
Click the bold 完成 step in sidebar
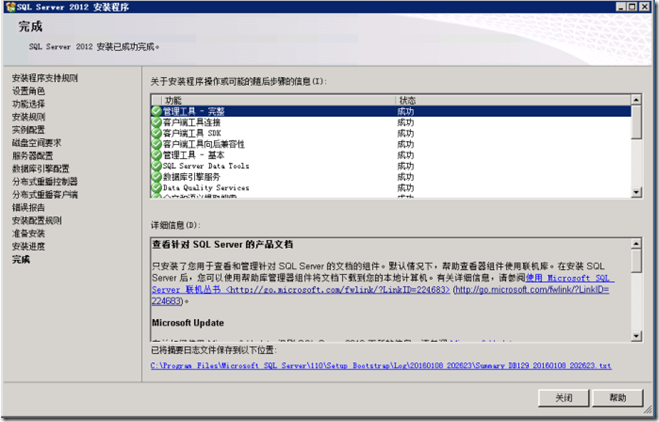click(21, 260)
